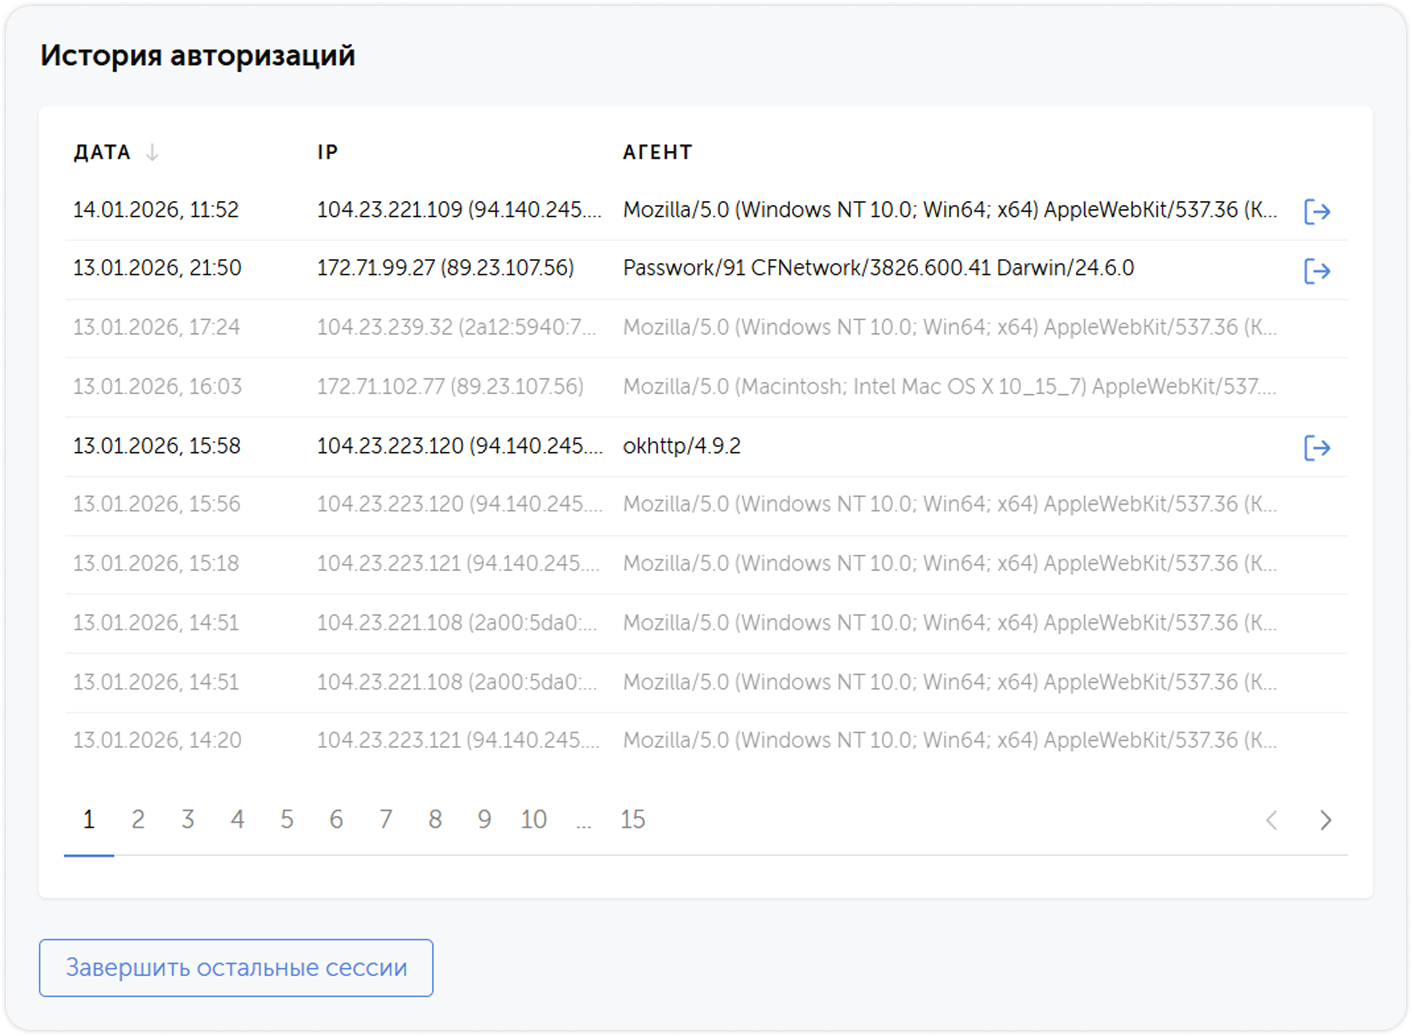Click the active page 1 indicator
The image size is (1412, 1036).
(89, 819)
